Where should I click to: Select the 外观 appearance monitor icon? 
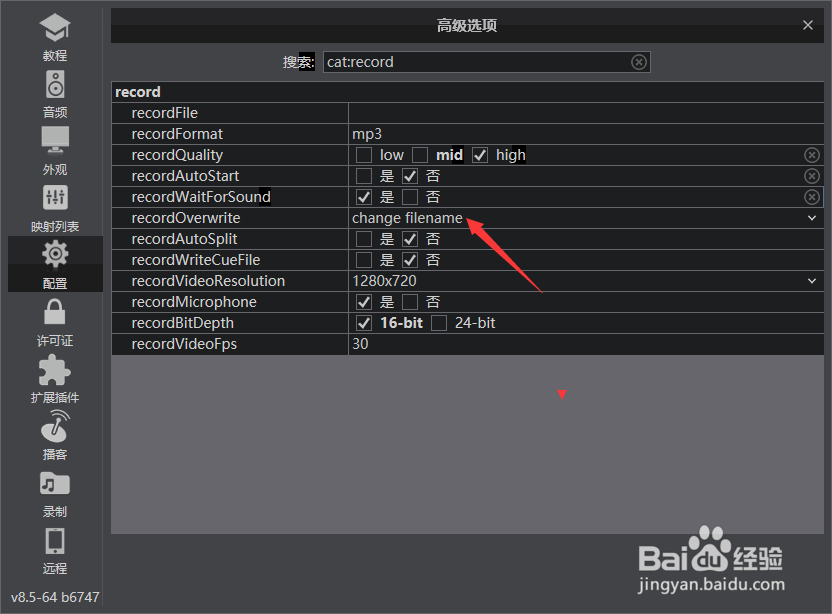click(x=55, y=140)
